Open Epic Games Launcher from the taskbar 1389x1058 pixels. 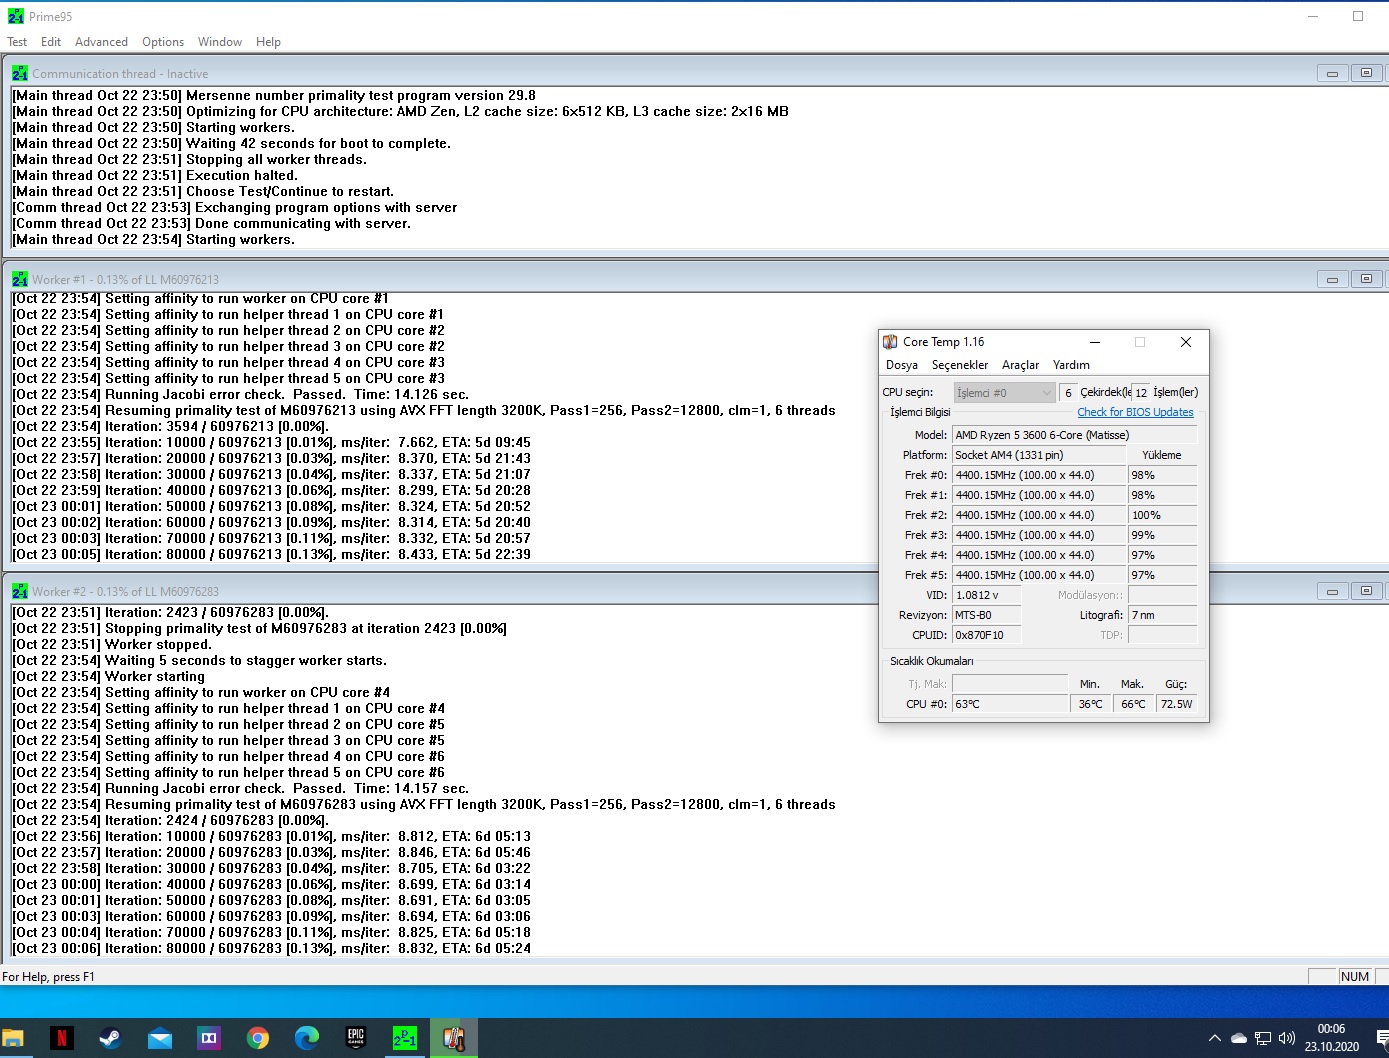pyautogui.click(x=356, y=1038)
